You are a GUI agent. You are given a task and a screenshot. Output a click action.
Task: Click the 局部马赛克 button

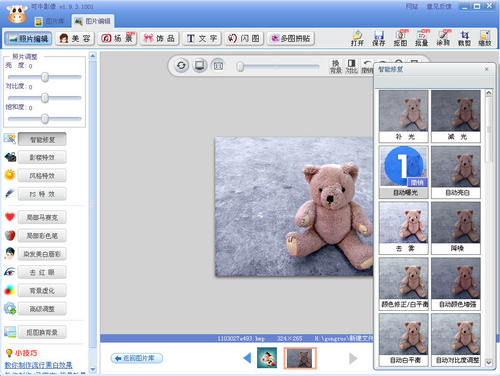(42, 217)
